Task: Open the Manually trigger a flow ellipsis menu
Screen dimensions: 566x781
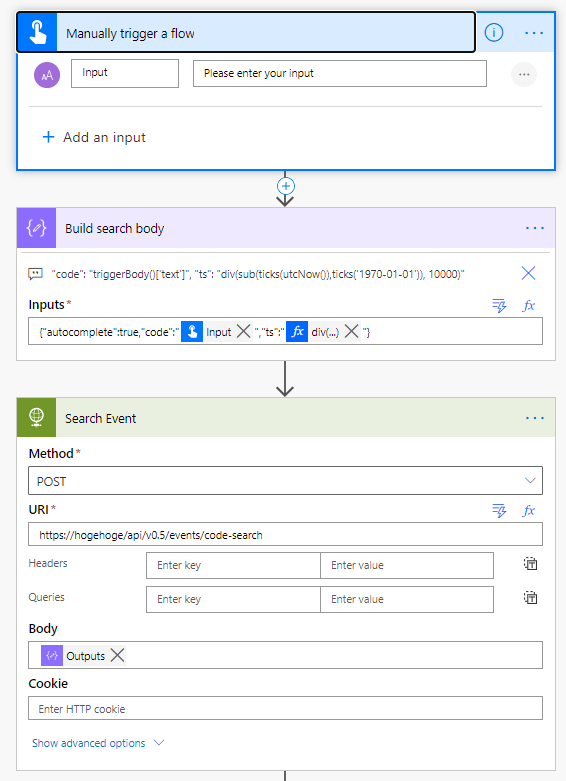Action: click(534, 33)
